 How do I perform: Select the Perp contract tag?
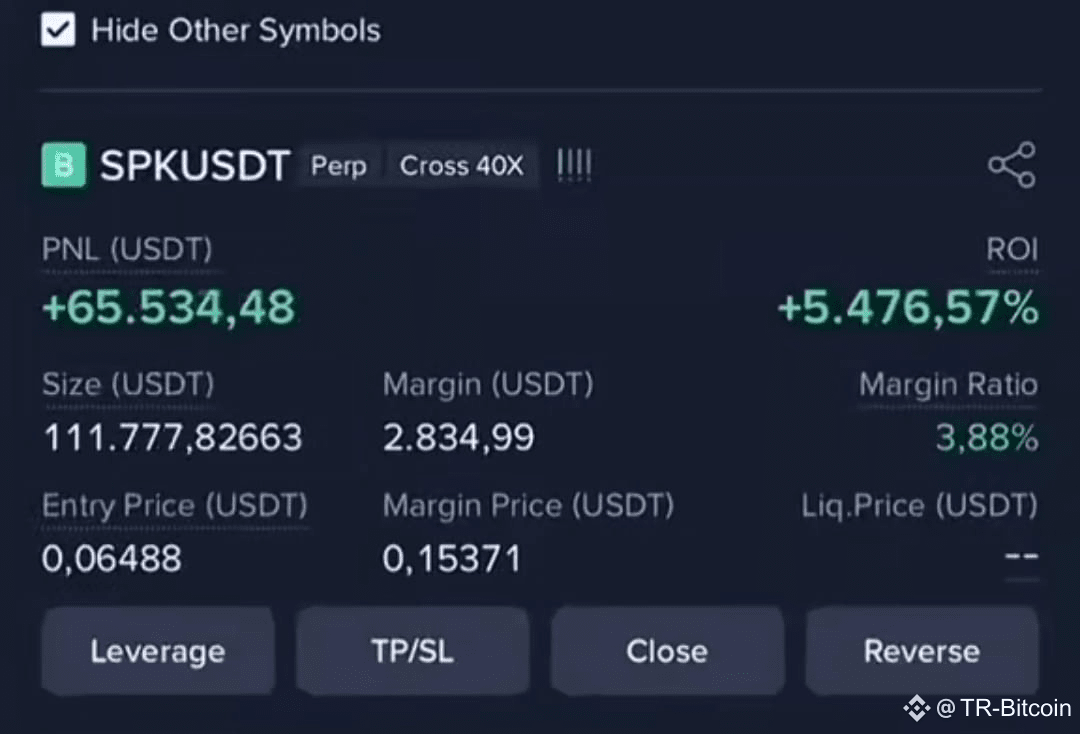[x=339, y=166]
